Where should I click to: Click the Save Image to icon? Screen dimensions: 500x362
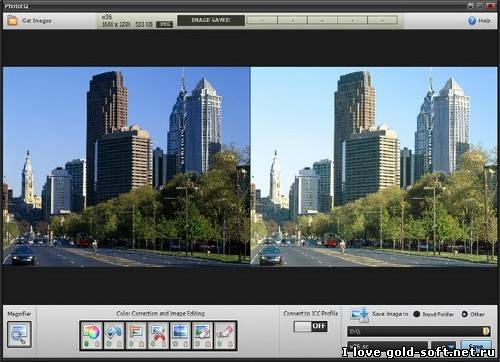pyautogui.click(x=360, y=314)
